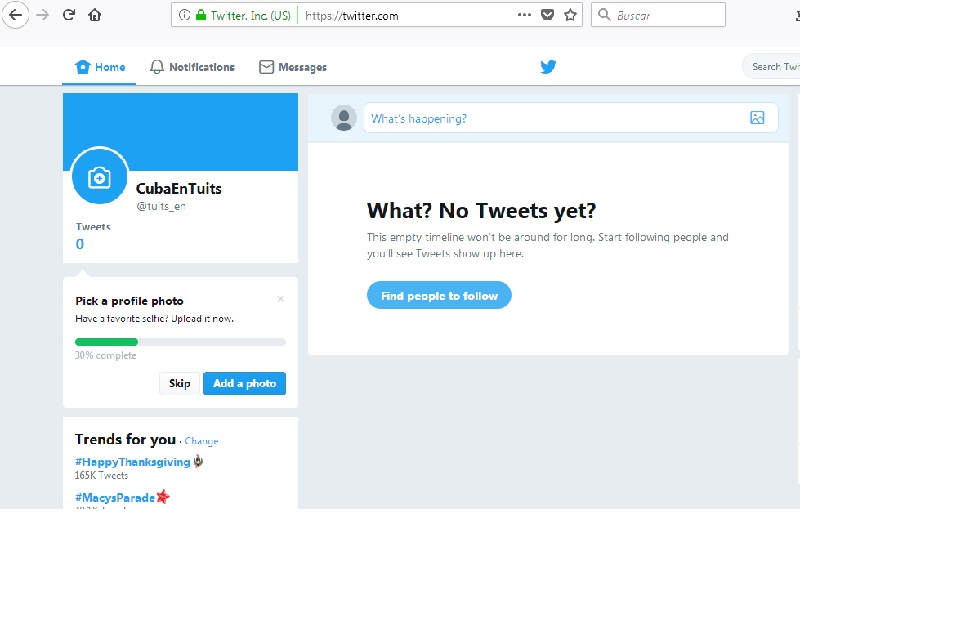
Task: Focus the What's happening tweet box
Action: 571,118
